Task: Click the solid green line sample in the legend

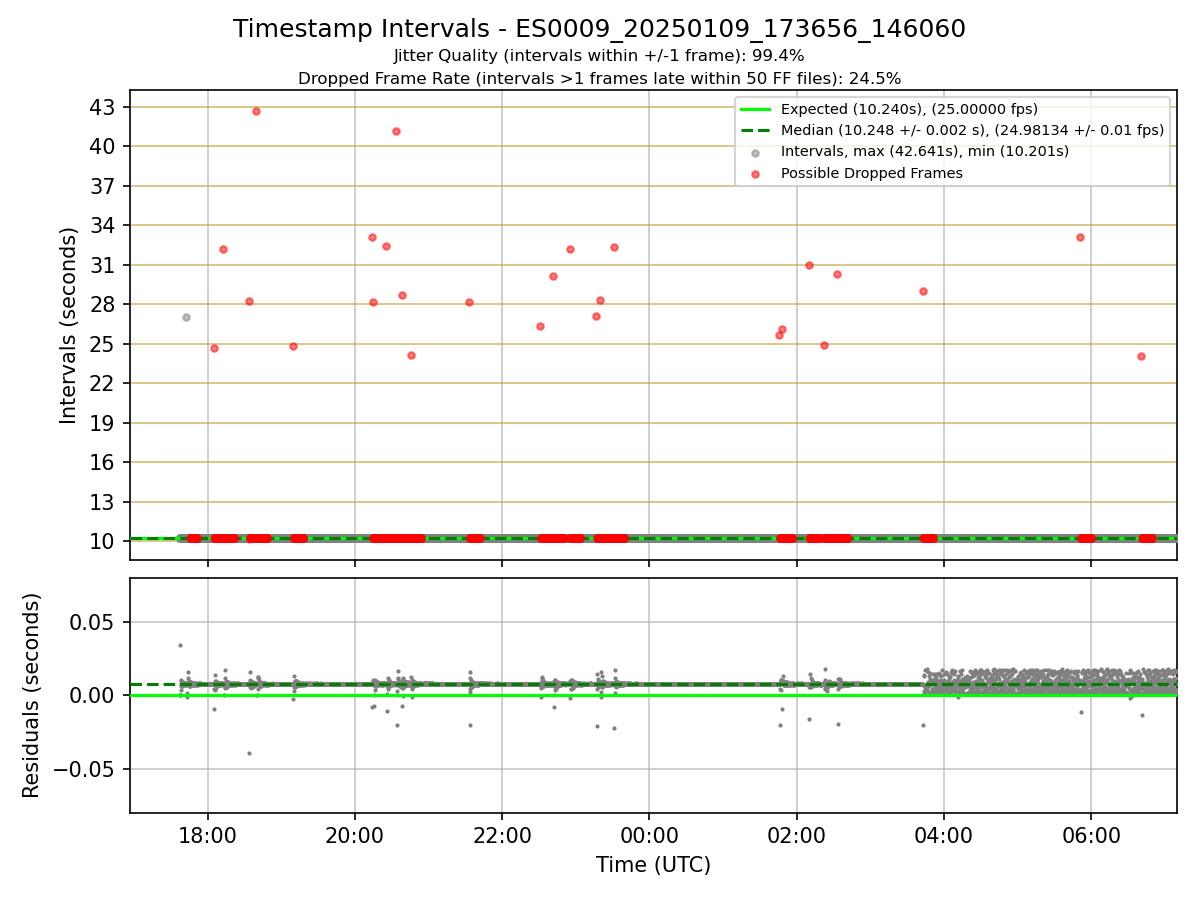Action: [x=755, y=109]
